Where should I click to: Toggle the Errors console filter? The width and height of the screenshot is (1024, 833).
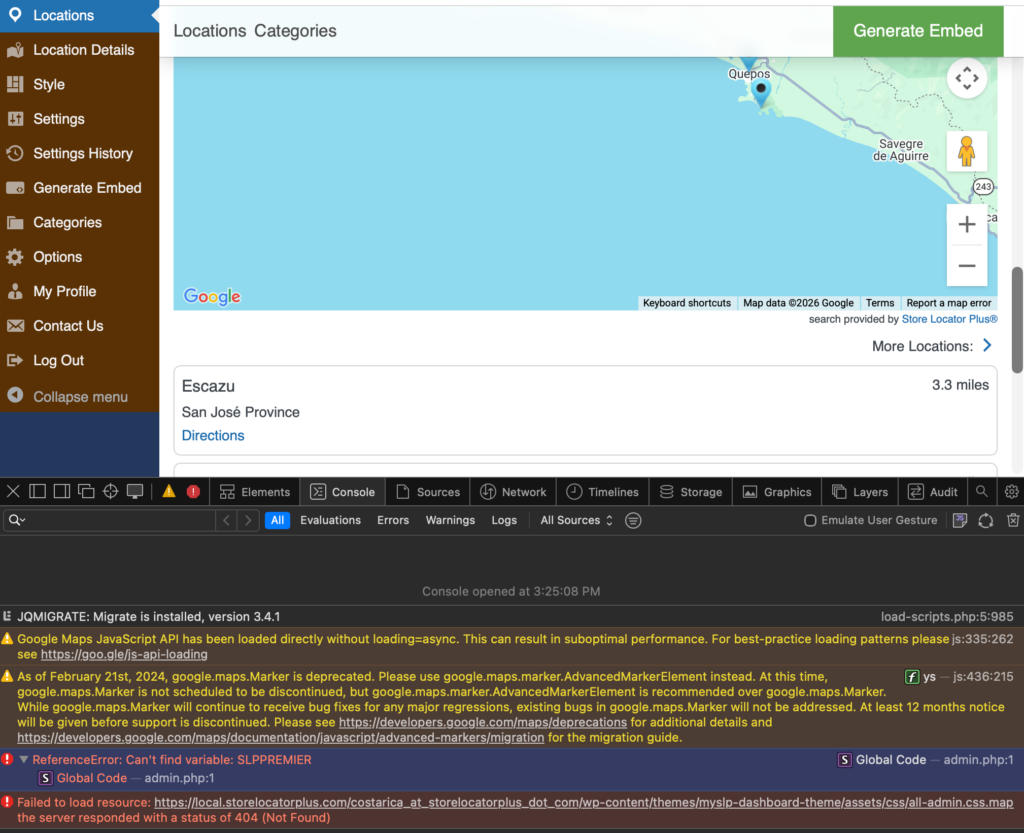pyautogui.click(x=393, y=520)
